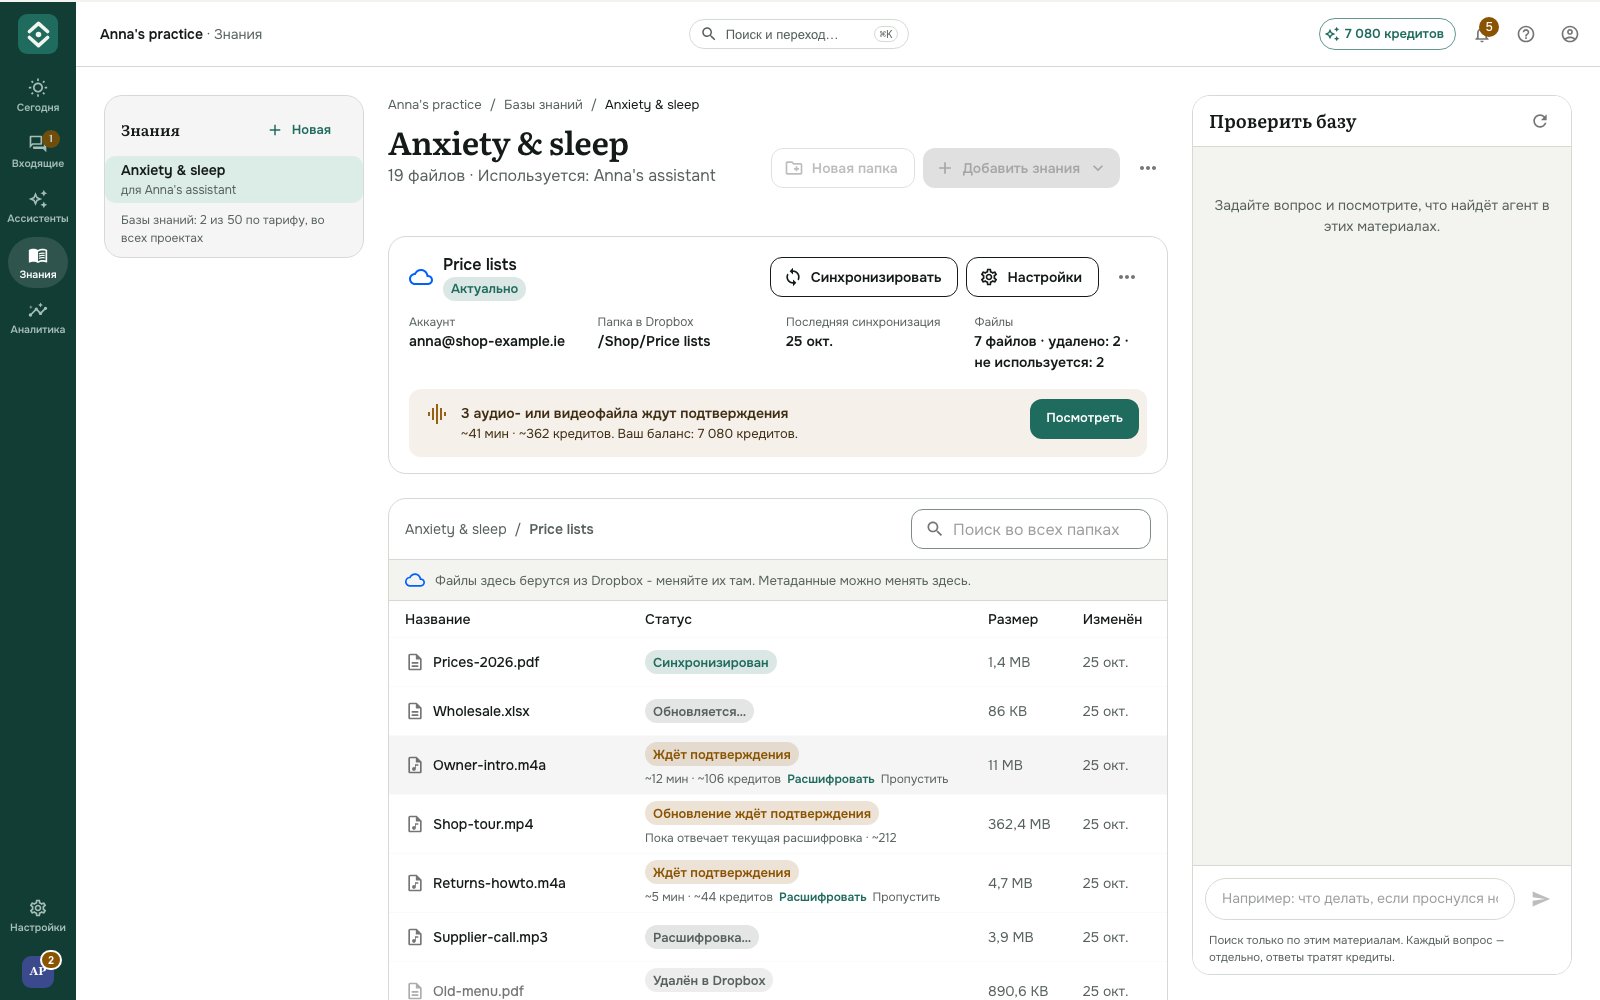Open Price lists card more options

(x=1127, y=277)
